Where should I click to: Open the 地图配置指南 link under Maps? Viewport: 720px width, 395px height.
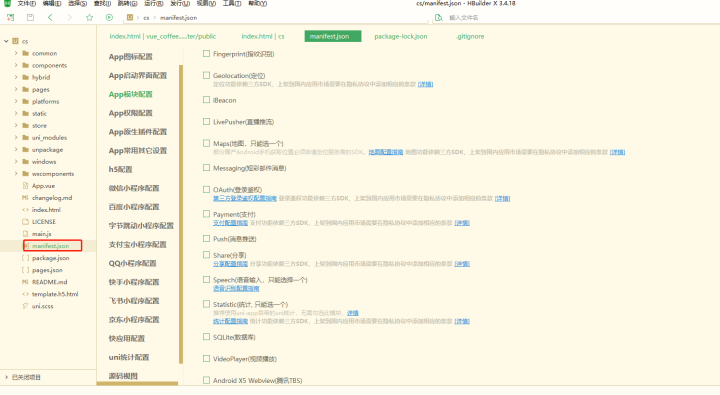tap(386, 152)
